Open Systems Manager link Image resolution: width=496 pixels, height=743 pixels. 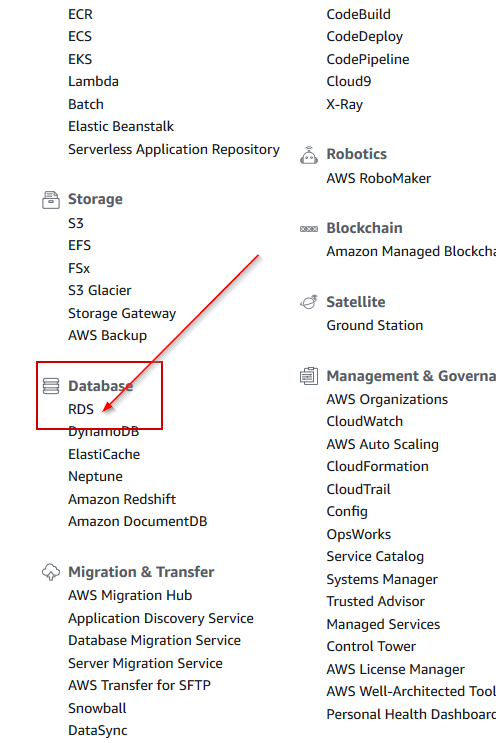pos(382,580)
